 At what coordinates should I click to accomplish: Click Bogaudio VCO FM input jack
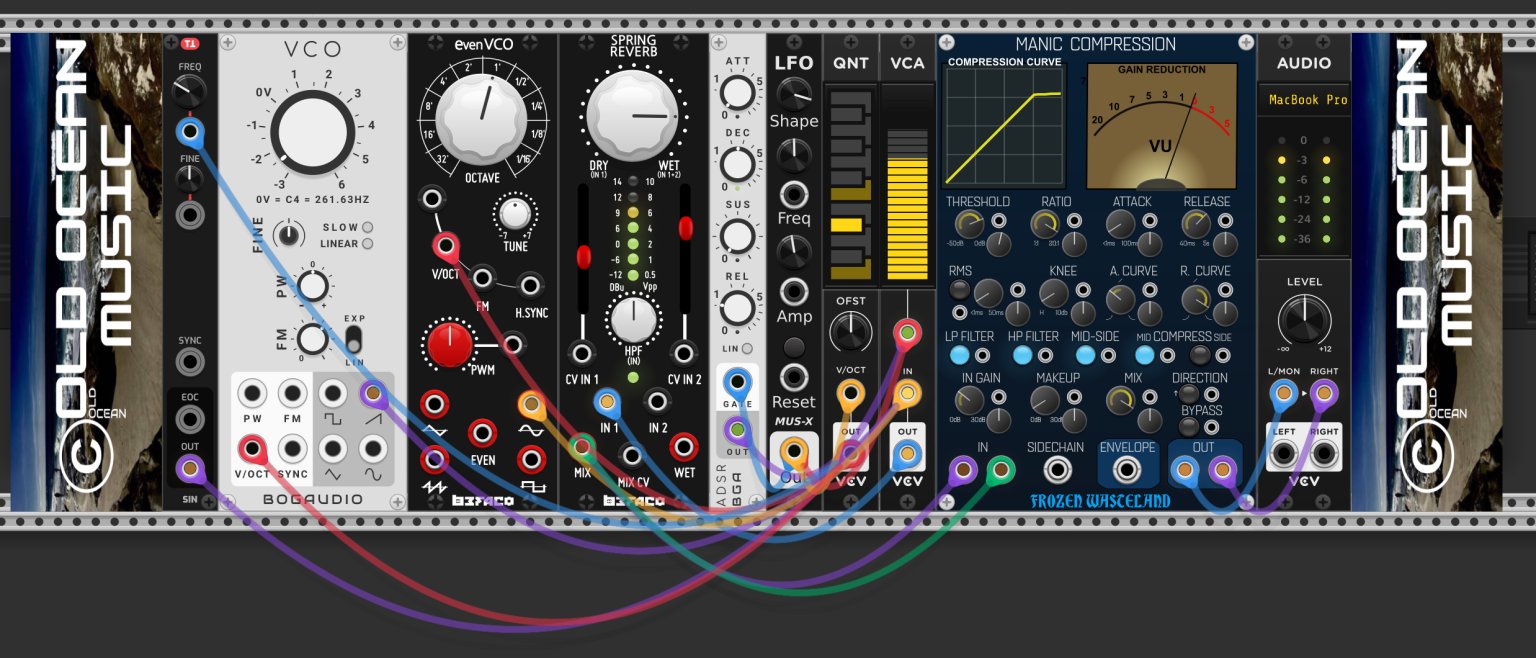click(292, 394)
